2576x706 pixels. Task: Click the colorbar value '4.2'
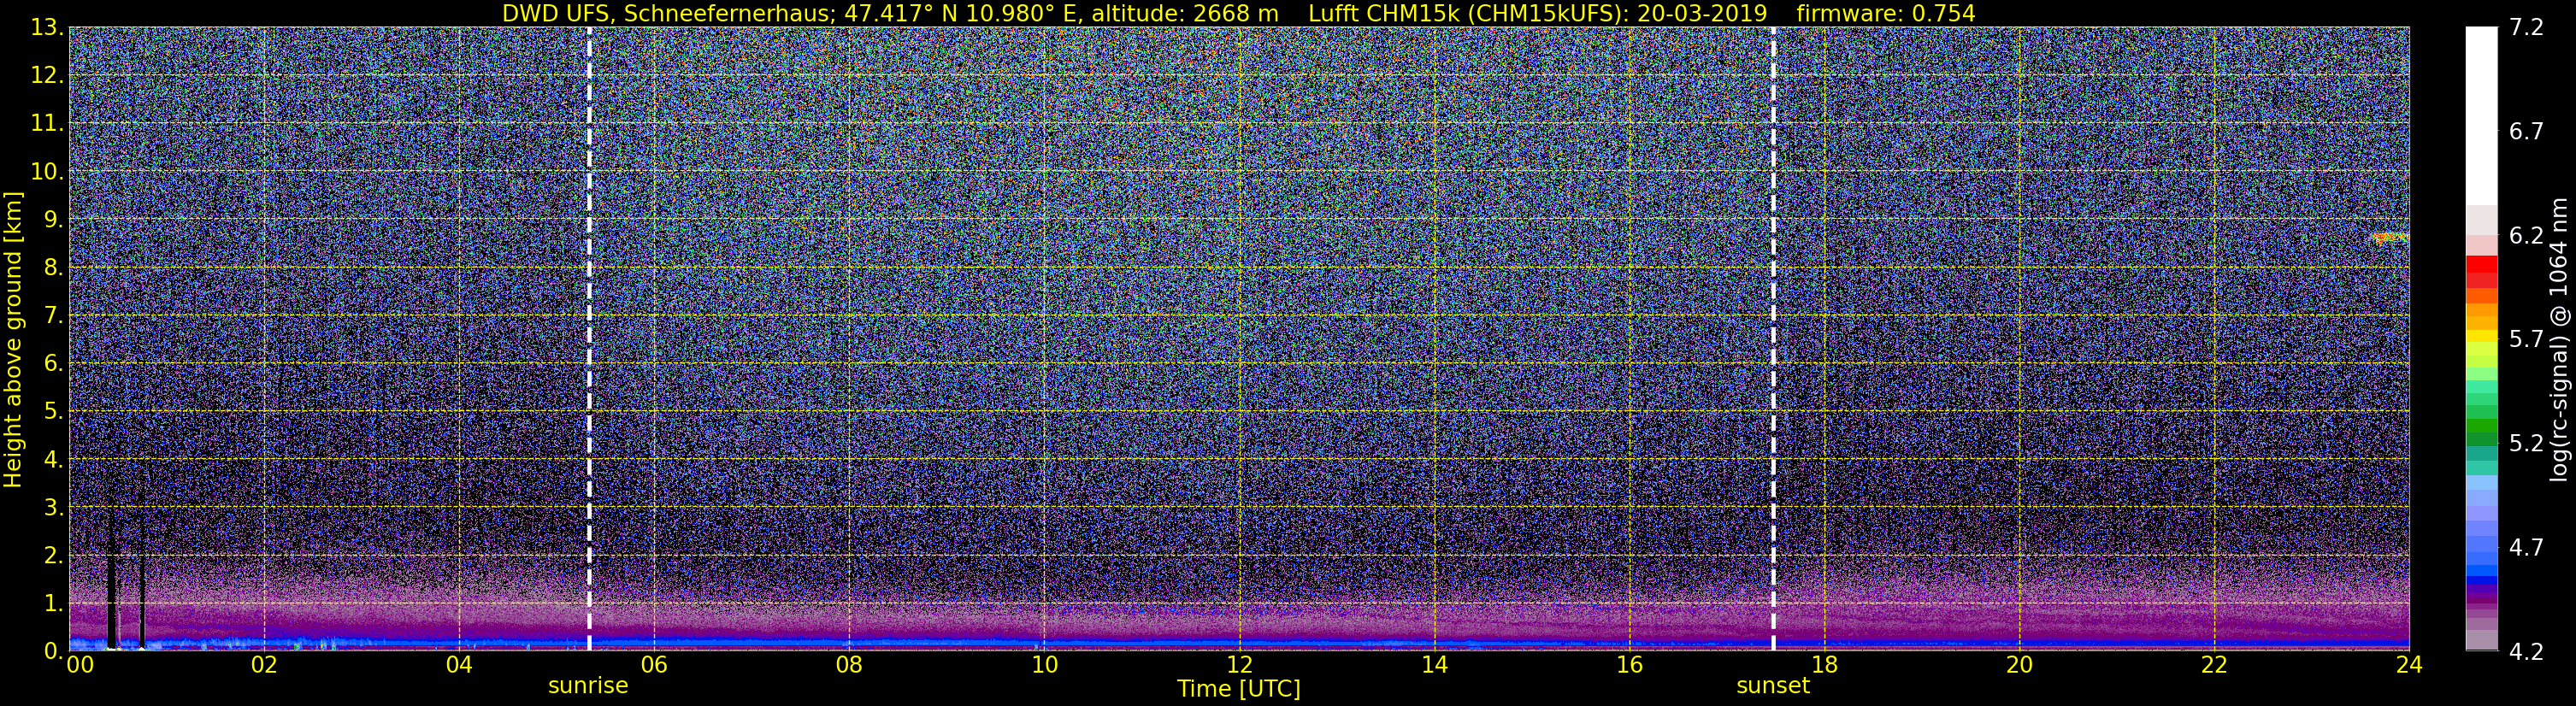pyautogui.click(x=2526, y=652)
